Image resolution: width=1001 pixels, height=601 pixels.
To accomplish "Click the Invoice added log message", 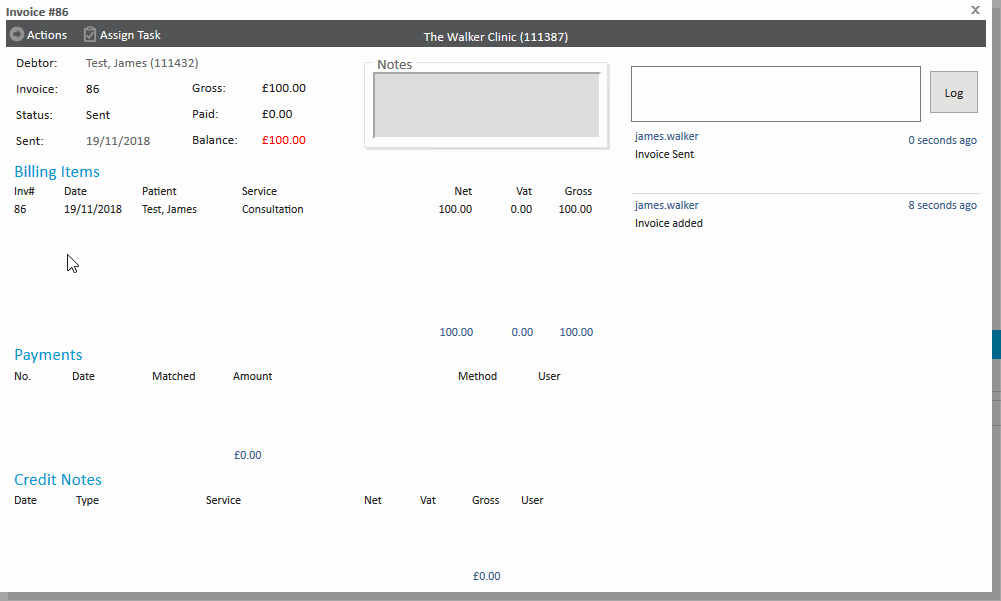I will [668, 223].
